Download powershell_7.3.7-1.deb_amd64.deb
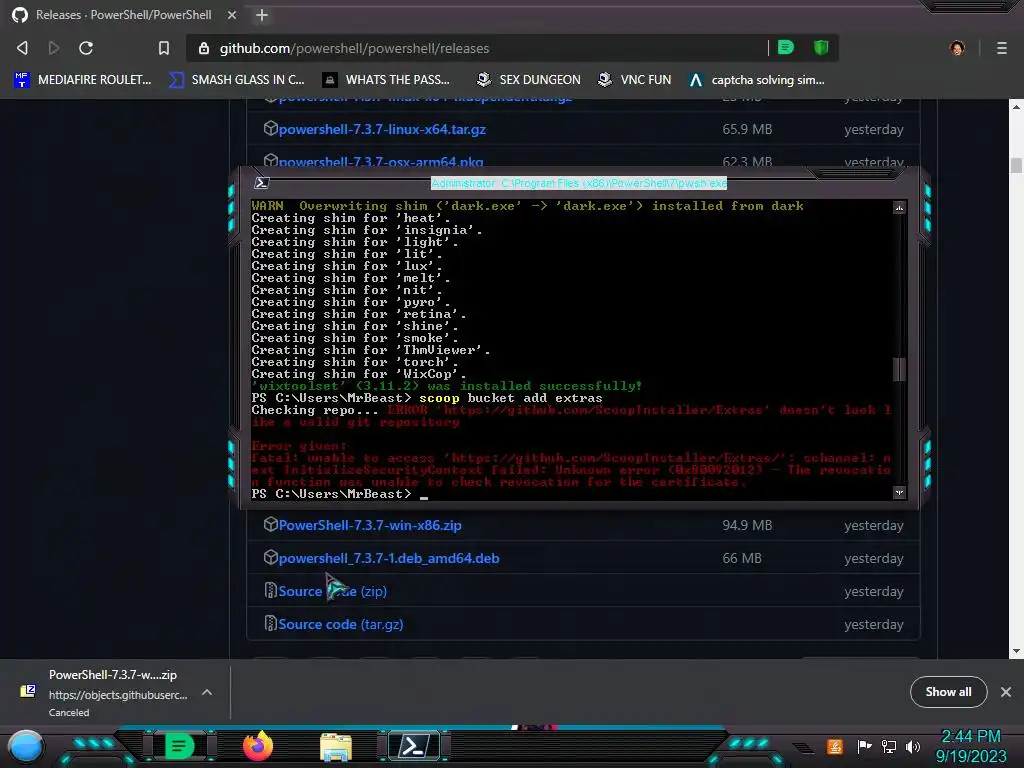This screenshot has height=768, width=1024. tap(389, 558)
